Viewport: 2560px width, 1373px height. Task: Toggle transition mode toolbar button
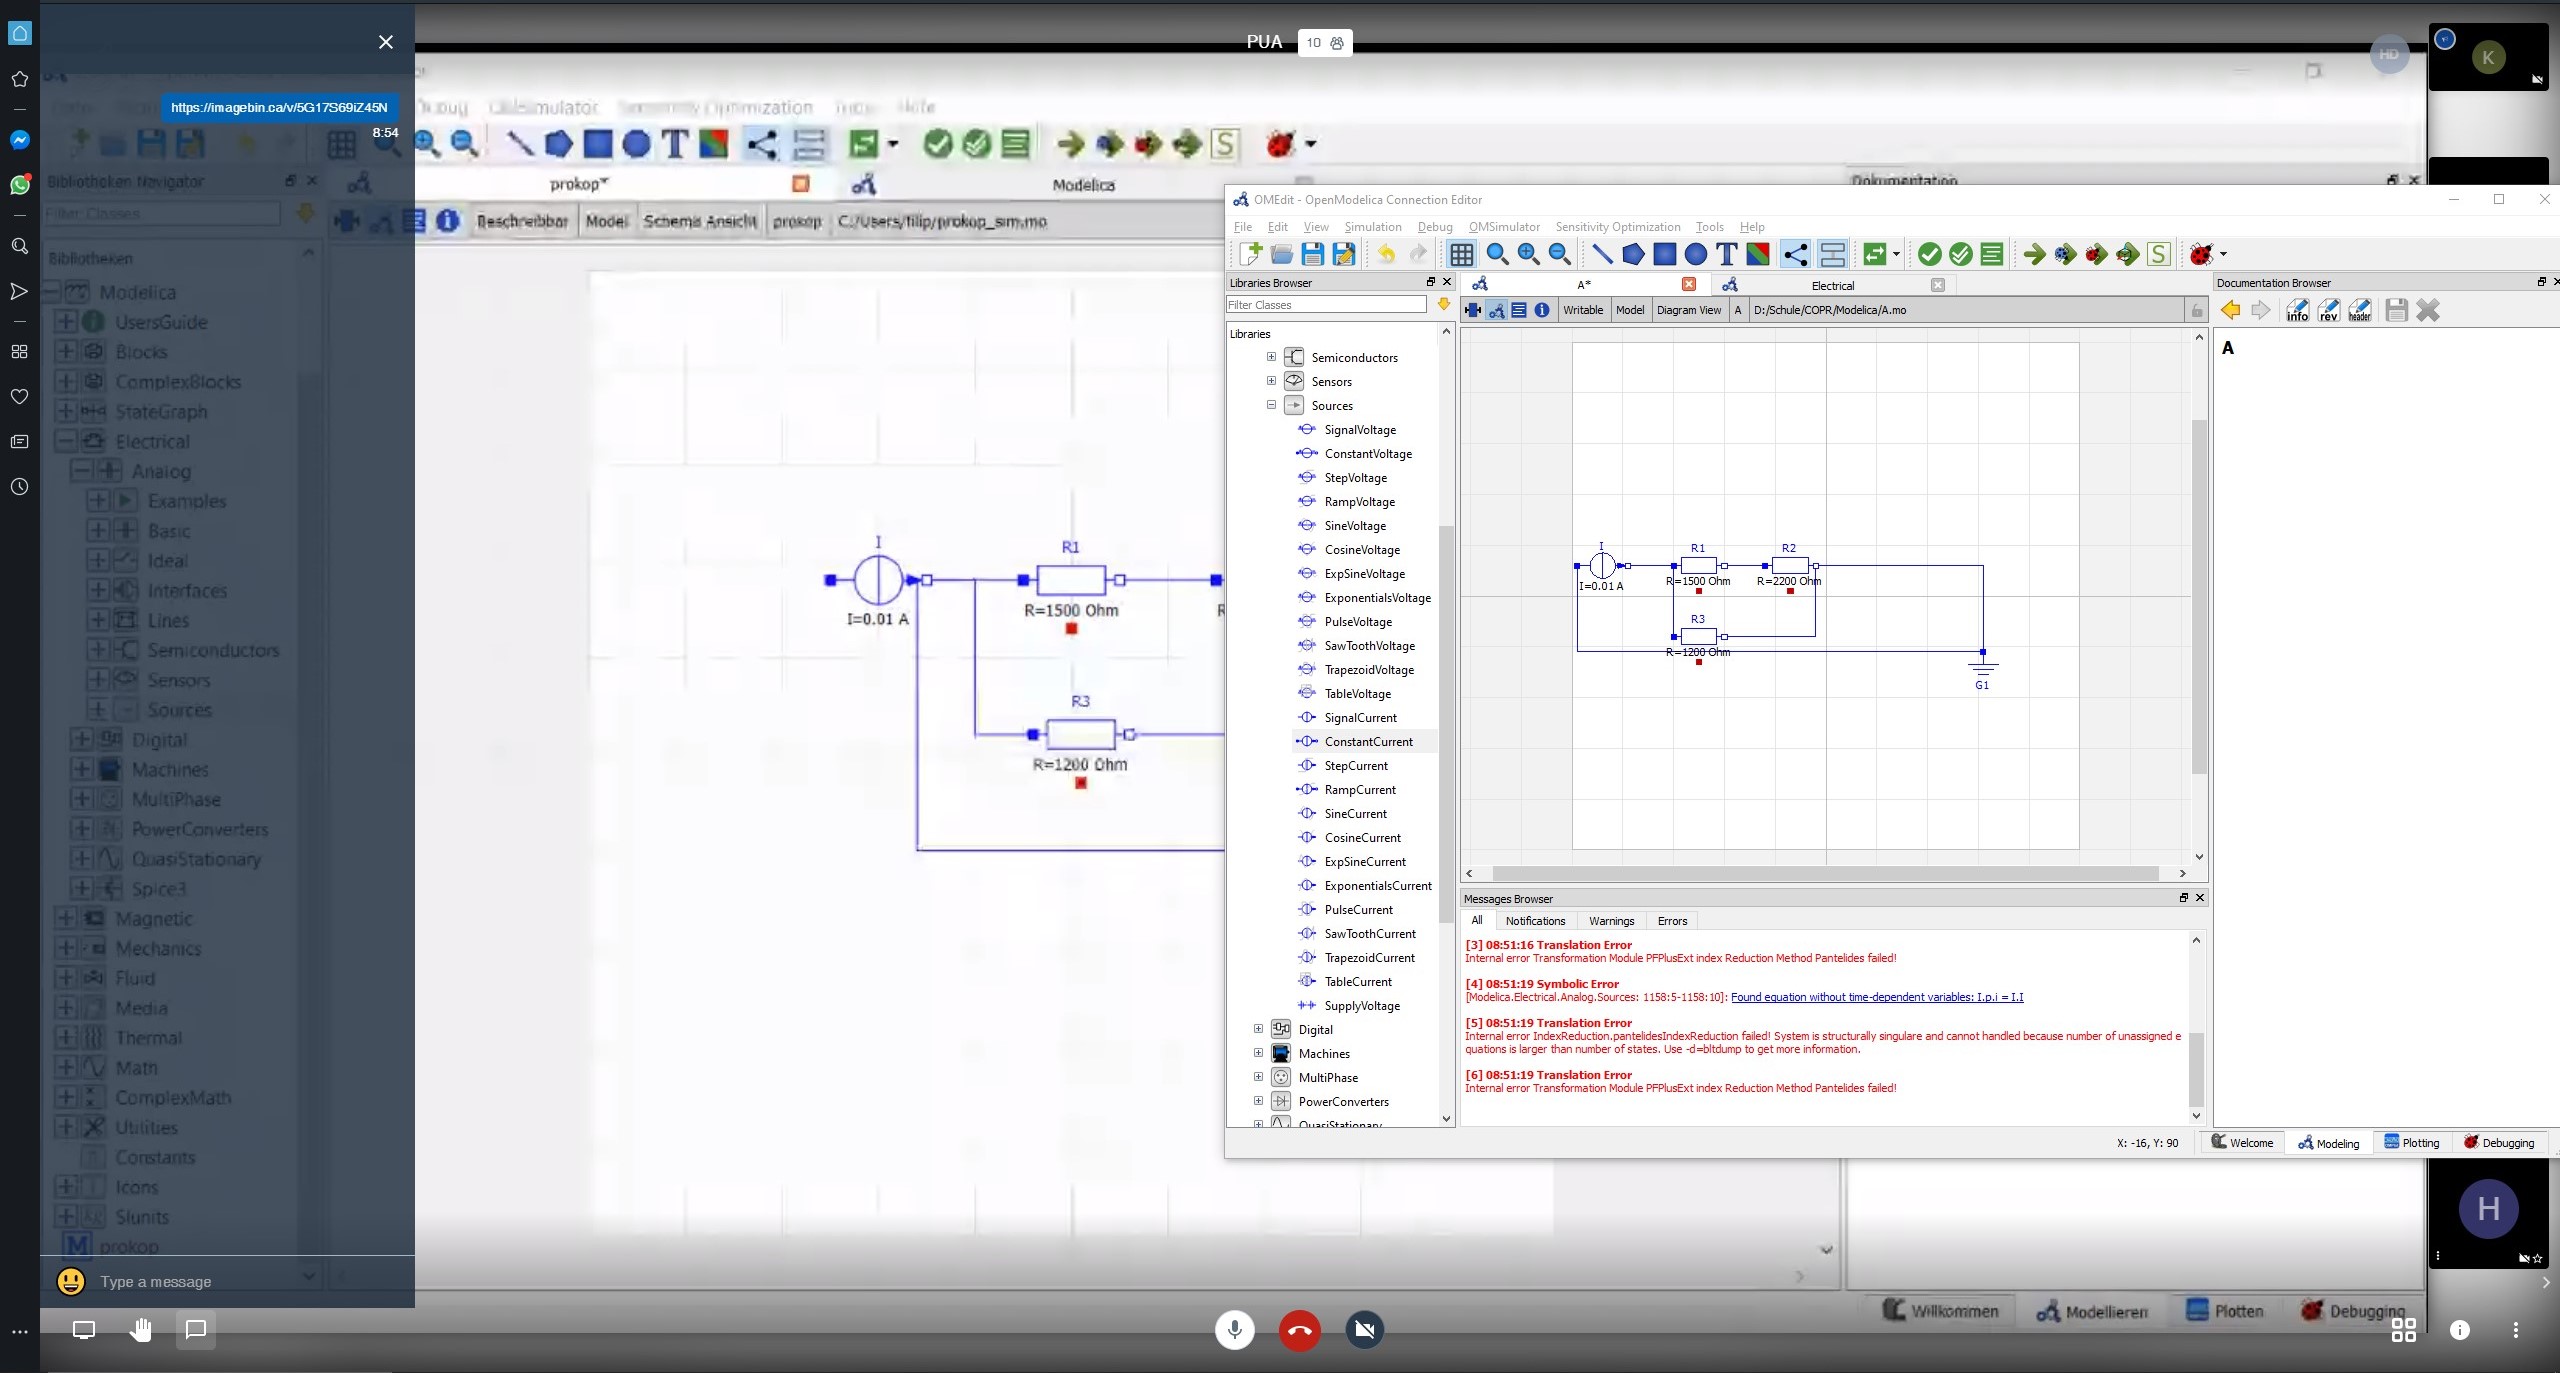(1832, 254)
